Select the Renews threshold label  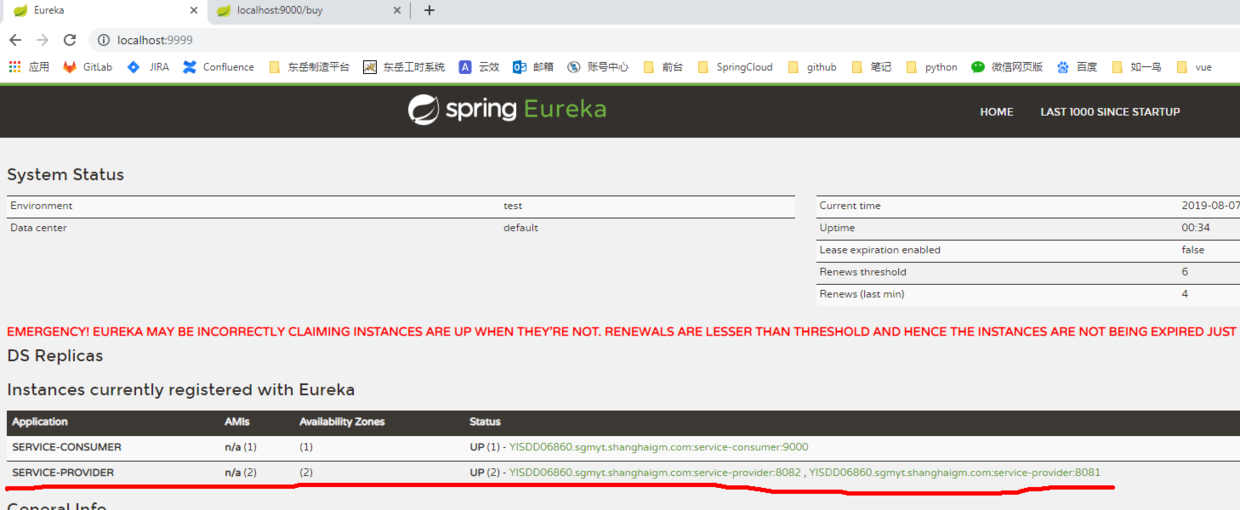863,272
